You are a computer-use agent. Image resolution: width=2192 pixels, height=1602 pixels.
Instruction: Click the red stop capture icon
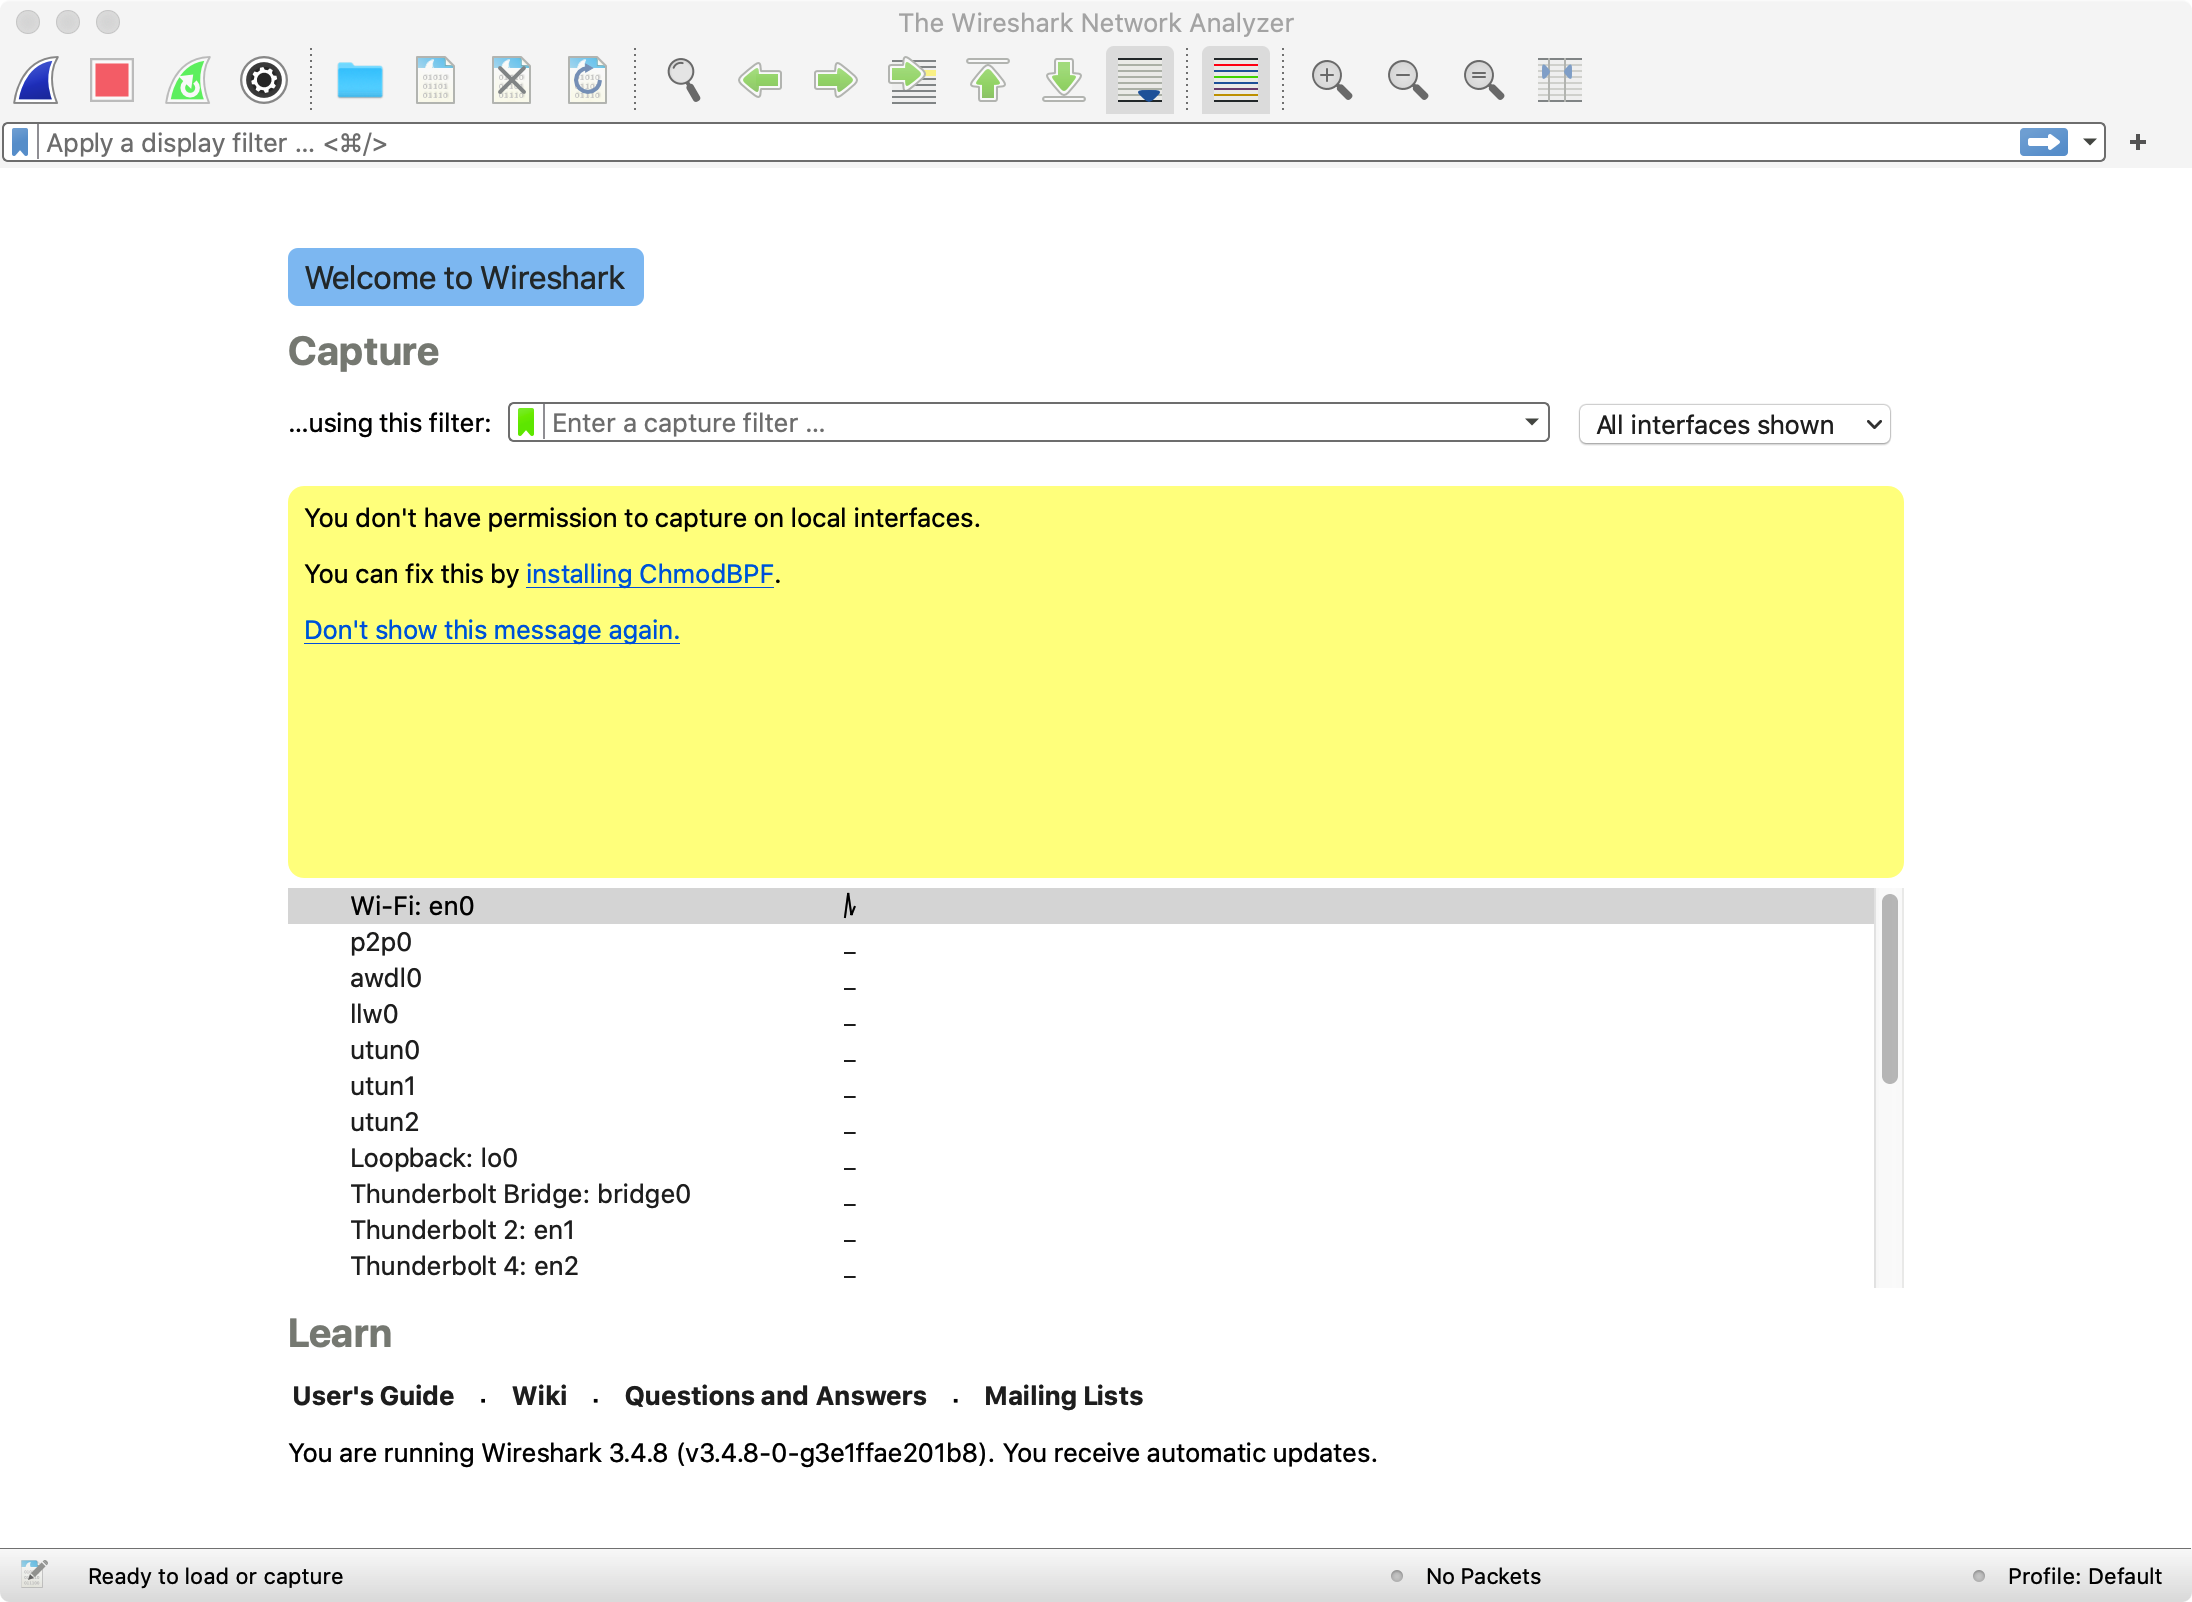tap(112, 80)
